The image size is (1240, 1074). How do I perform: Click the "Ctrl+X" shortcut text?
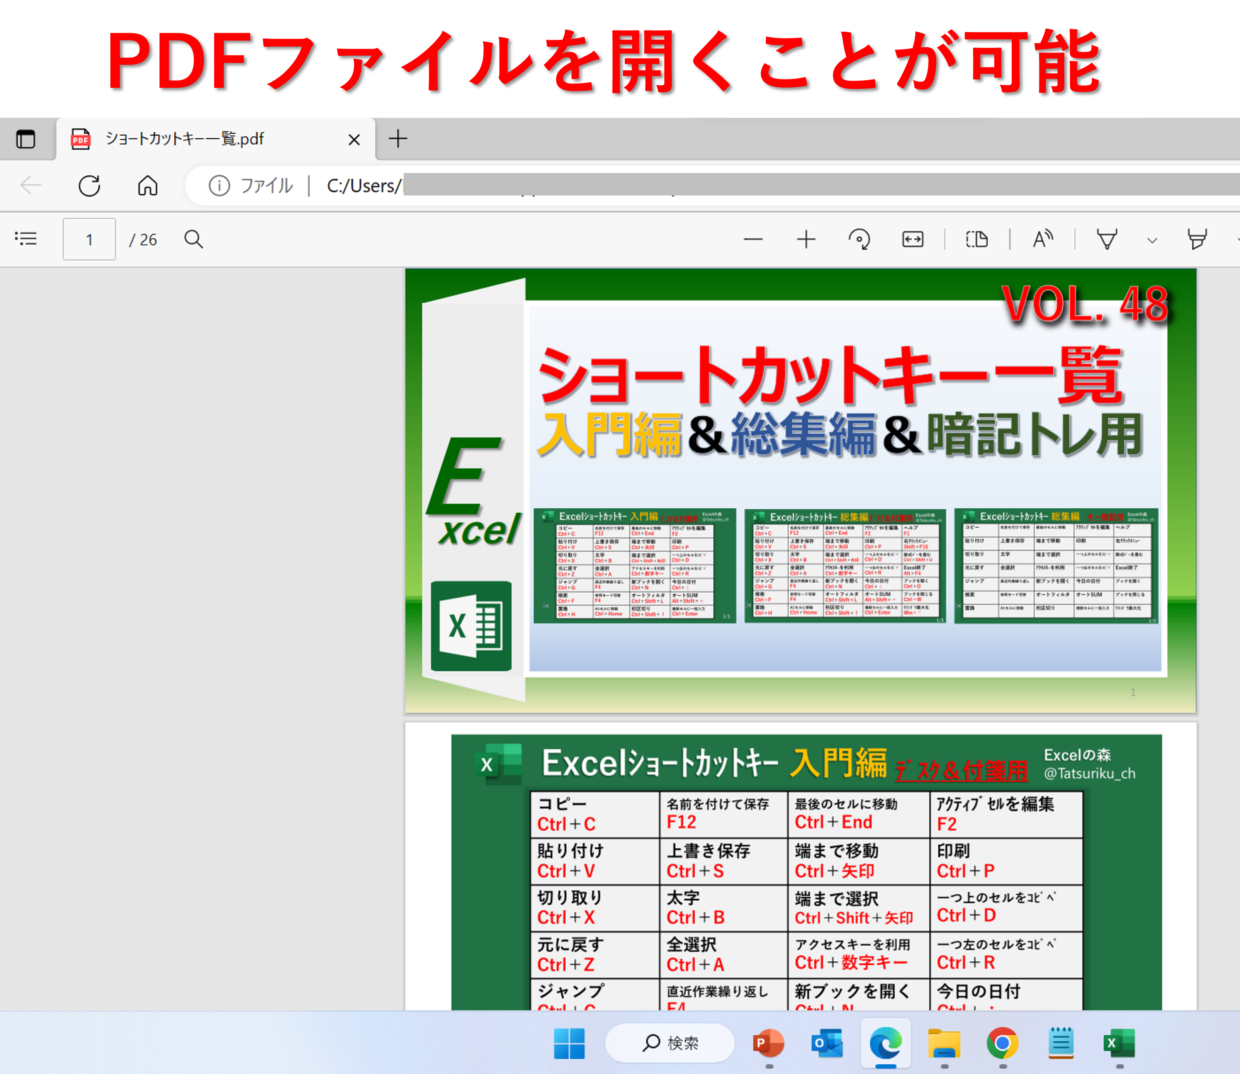tap(566, 917)
